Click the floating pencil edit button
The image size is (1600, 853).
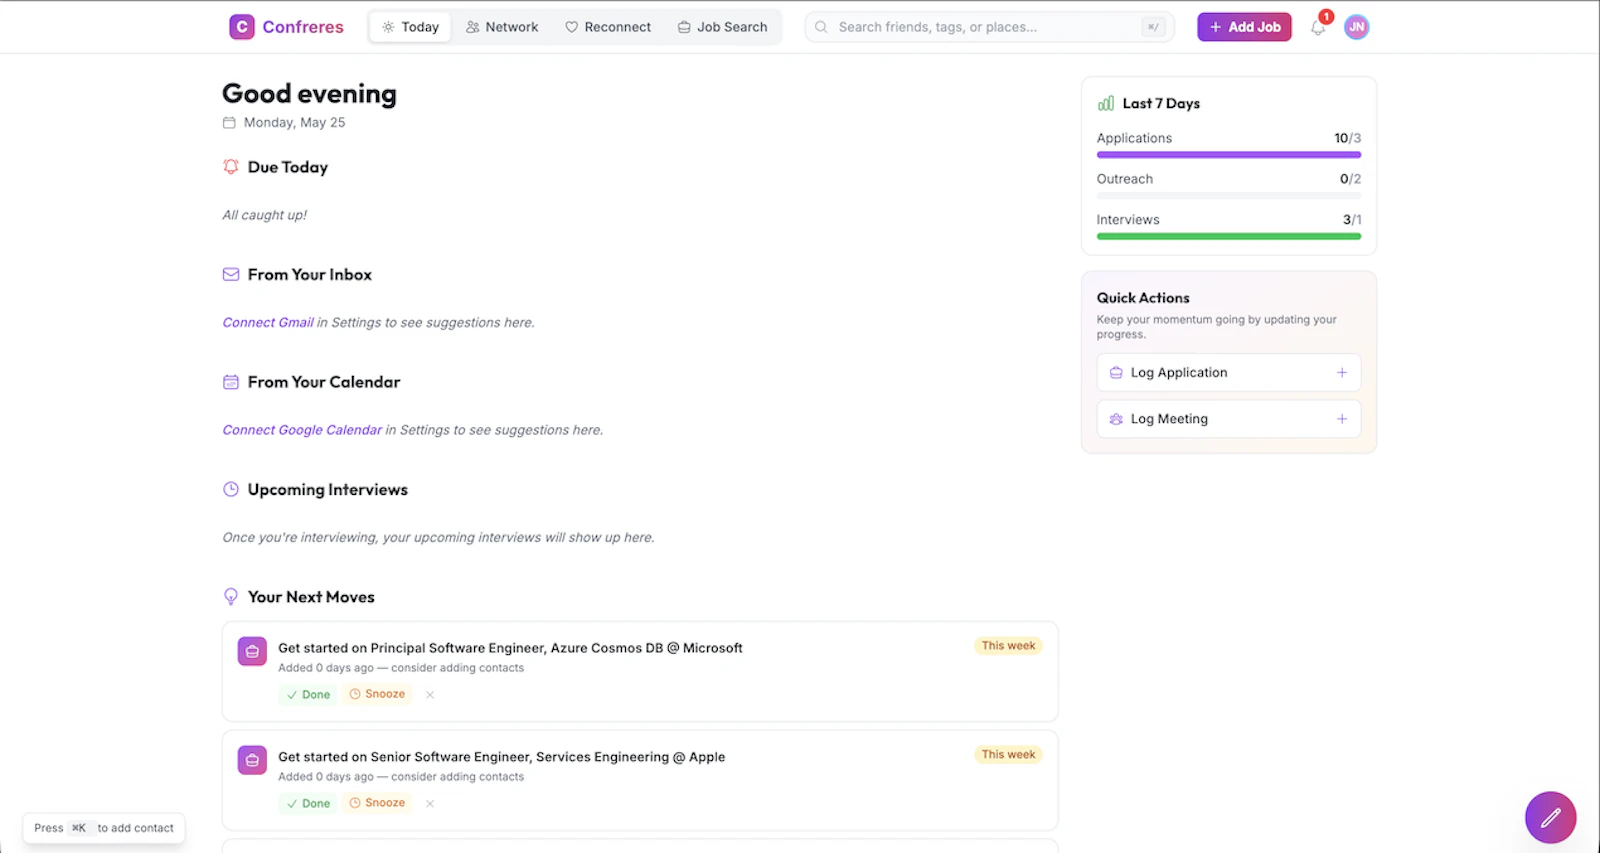click(x=1550, y=817)
